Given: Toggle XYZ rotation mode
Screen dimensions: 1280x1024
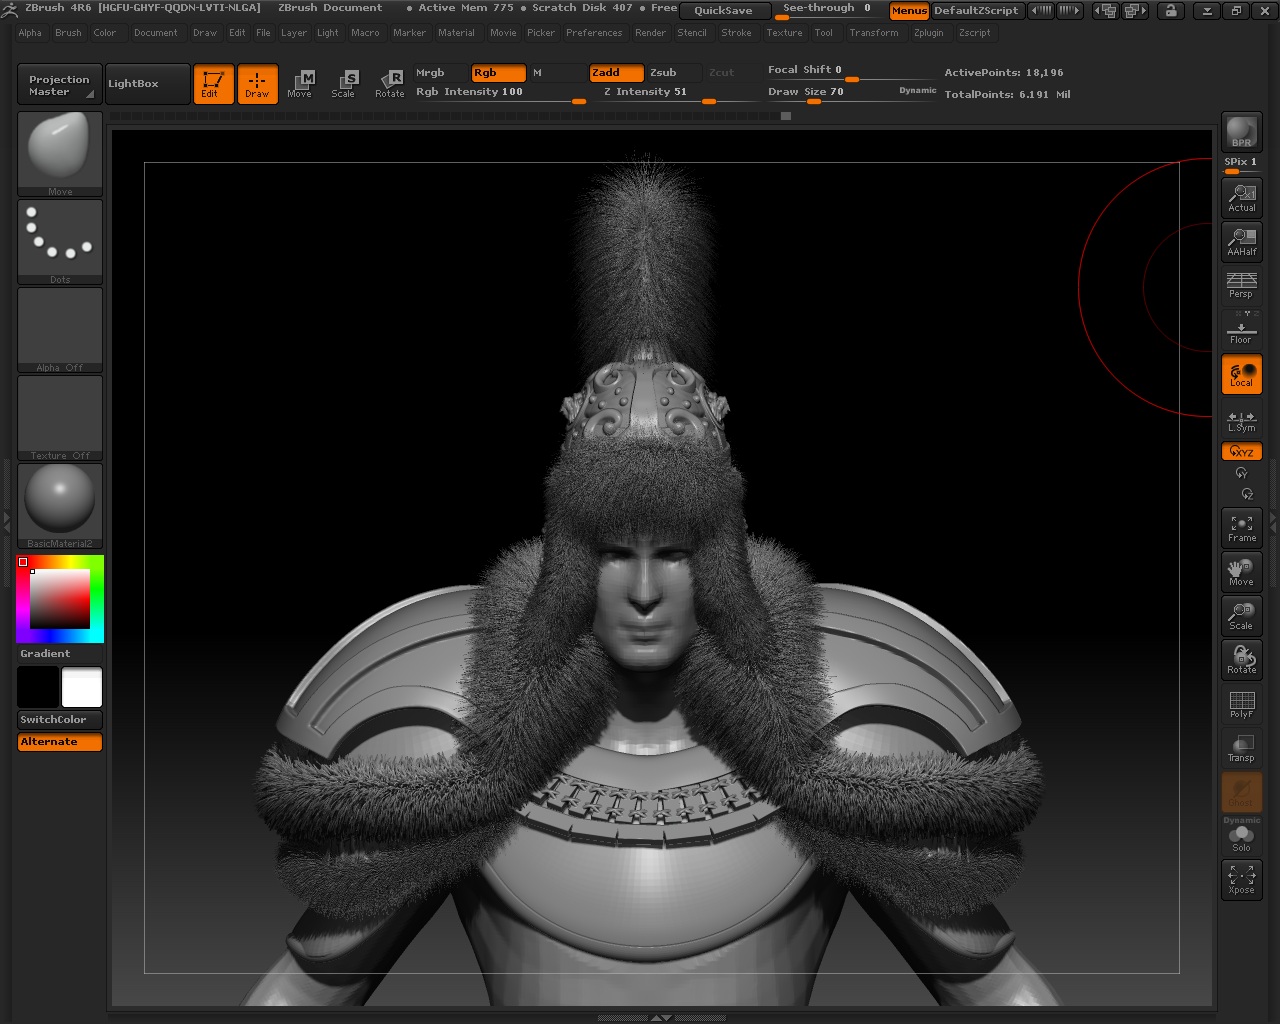Looking at the screenshot, I should (x=1241, y=452).
